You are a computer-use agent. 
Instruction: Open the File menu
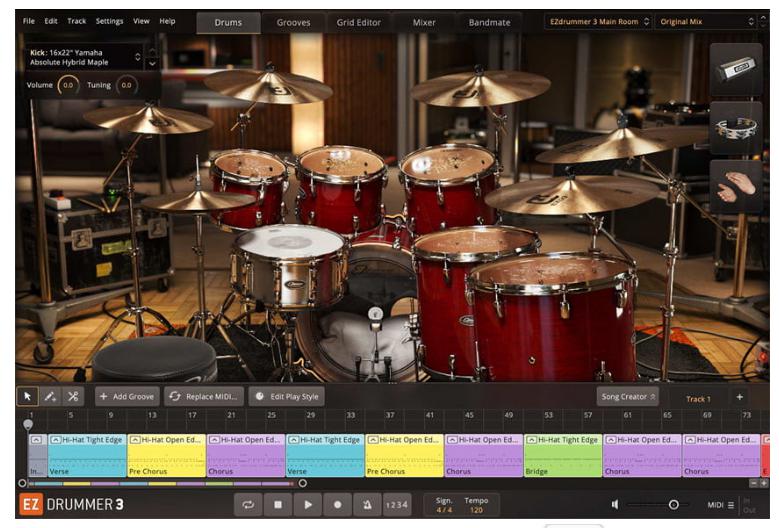point(29,21)
